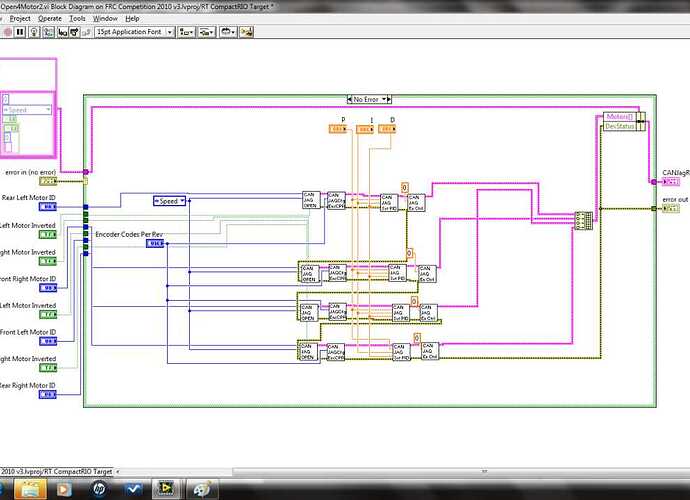Viewport: 690px width, 500px height.
Task: Select the error in (no error) terminal
Action: (48, 181)
